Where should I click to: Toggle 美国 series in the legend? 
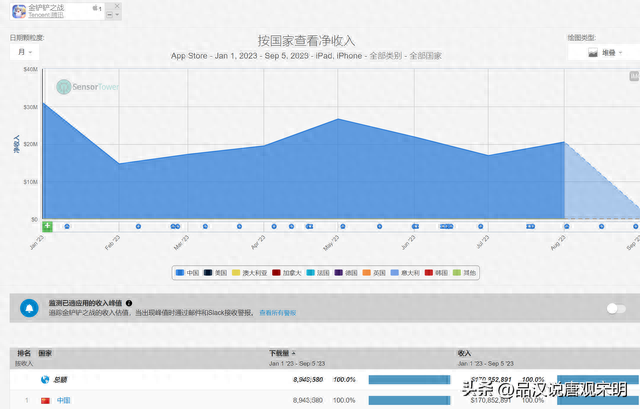[x=215, y=273]
